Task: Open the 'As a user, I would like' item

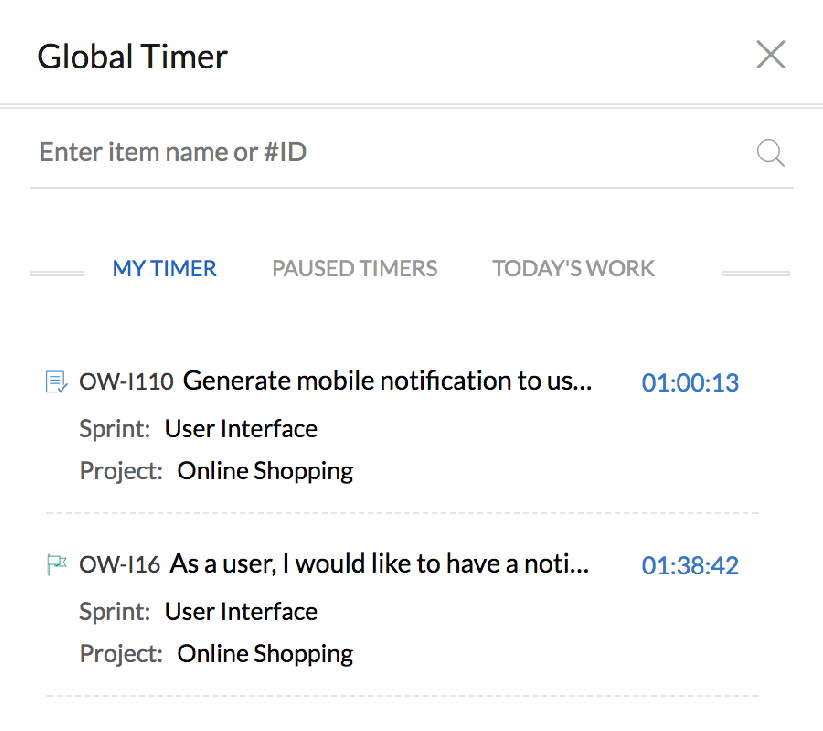Action: coord(379,564)
